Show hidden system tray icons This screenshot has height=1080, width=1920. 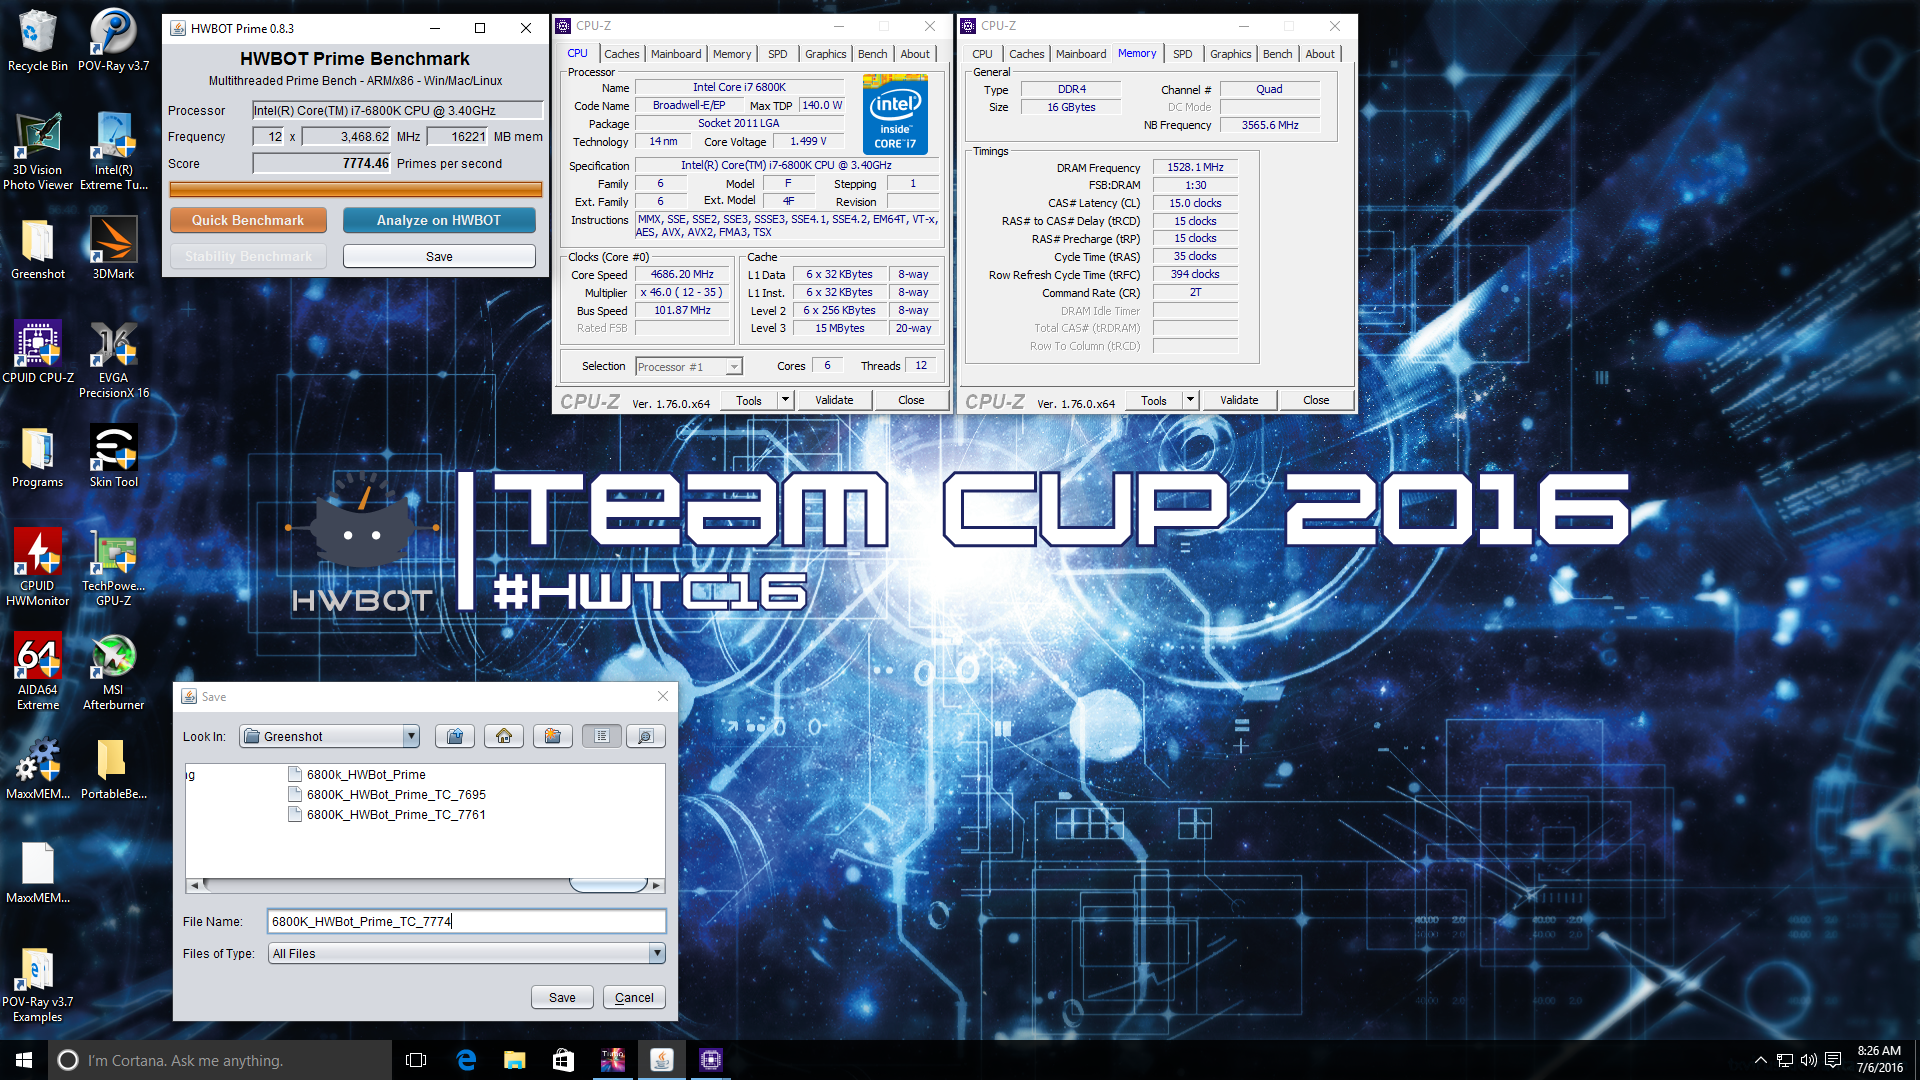(x=1760, y=1060)
